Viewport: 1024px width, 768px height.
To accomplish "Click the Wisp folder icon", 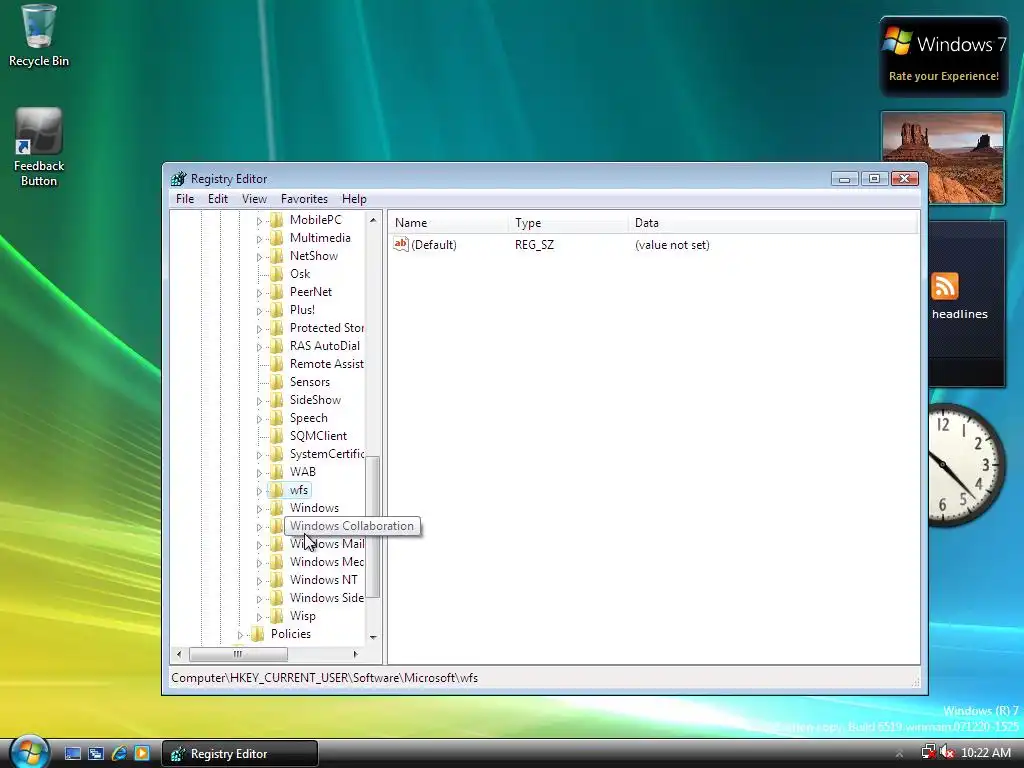I will (277, 615).
